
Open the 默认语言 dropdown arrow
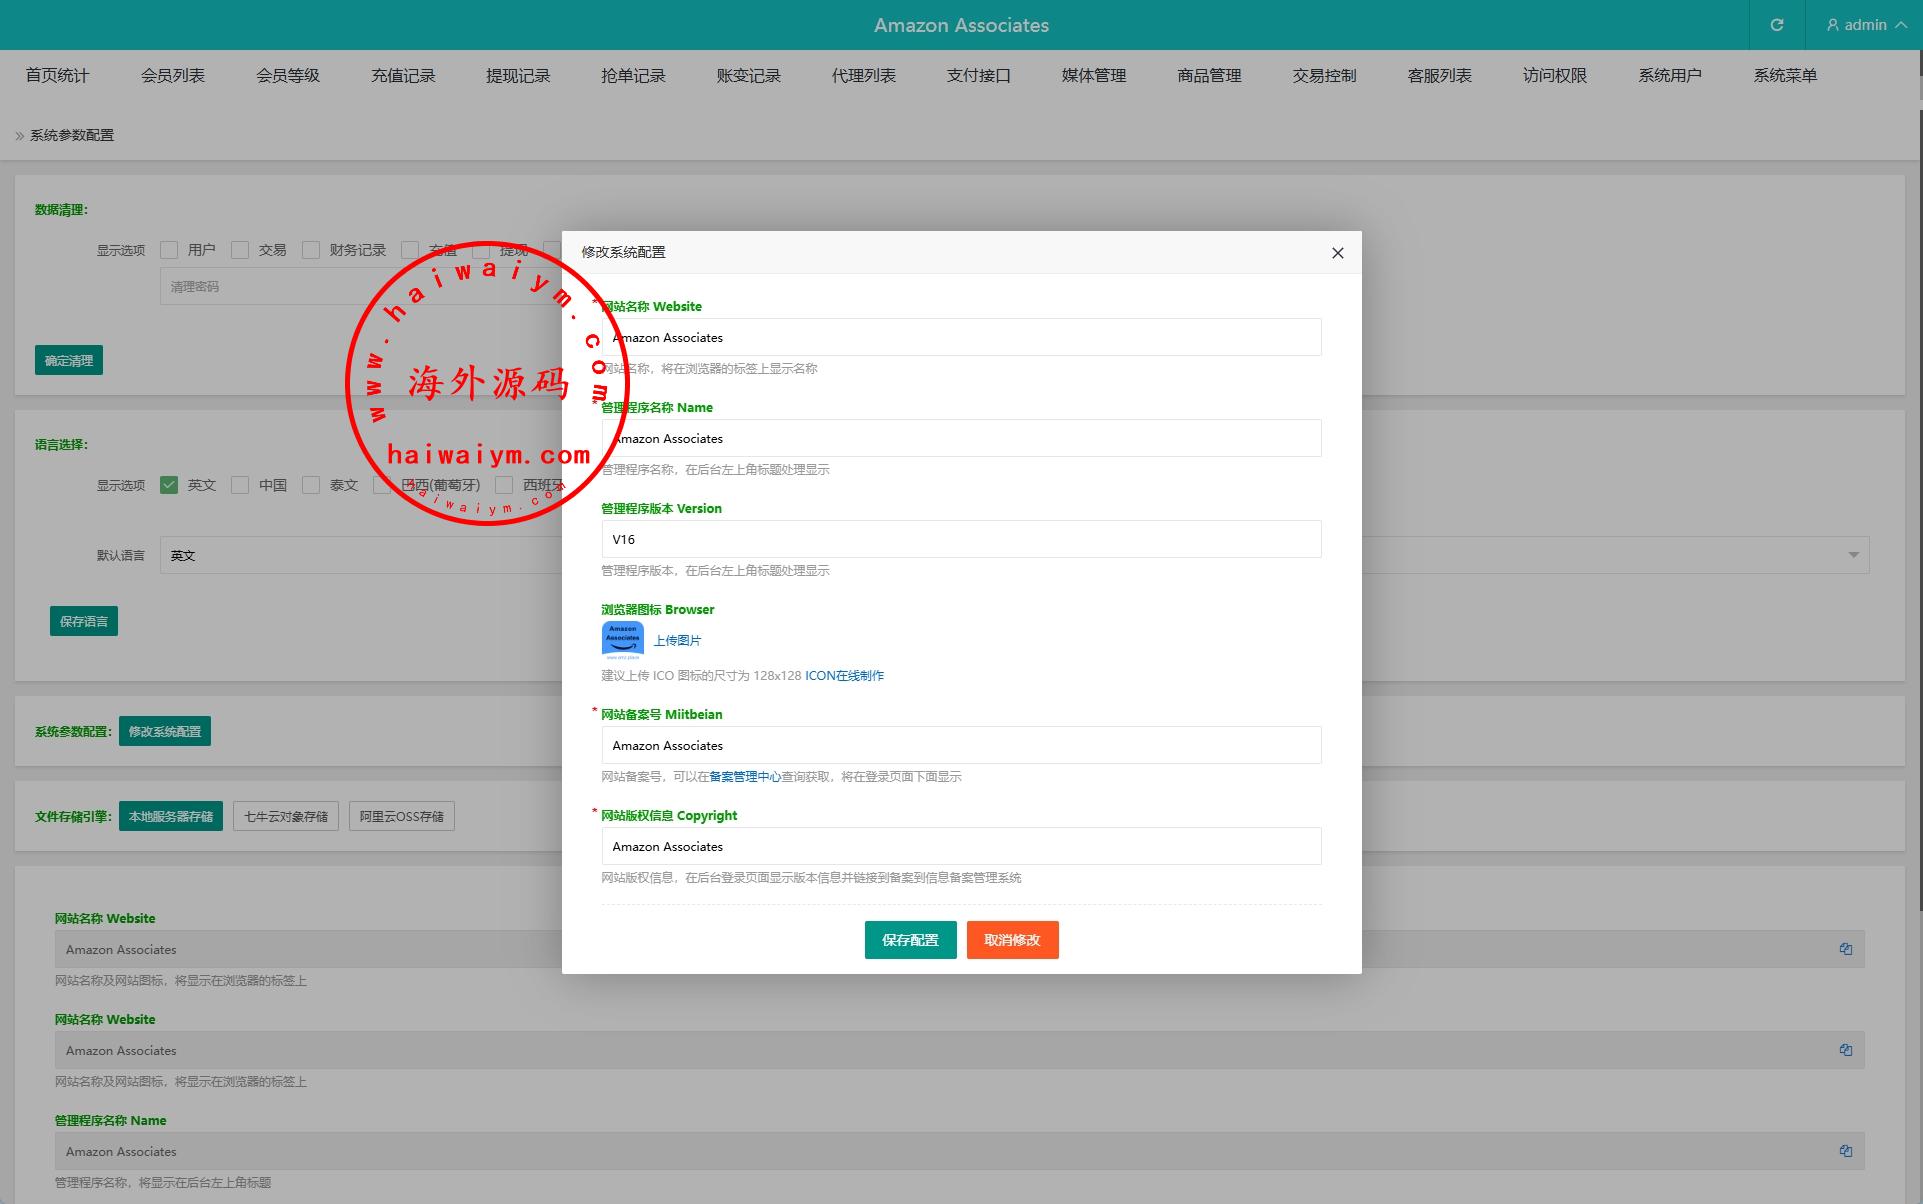pyautogui.click(x=1853, y=555)
